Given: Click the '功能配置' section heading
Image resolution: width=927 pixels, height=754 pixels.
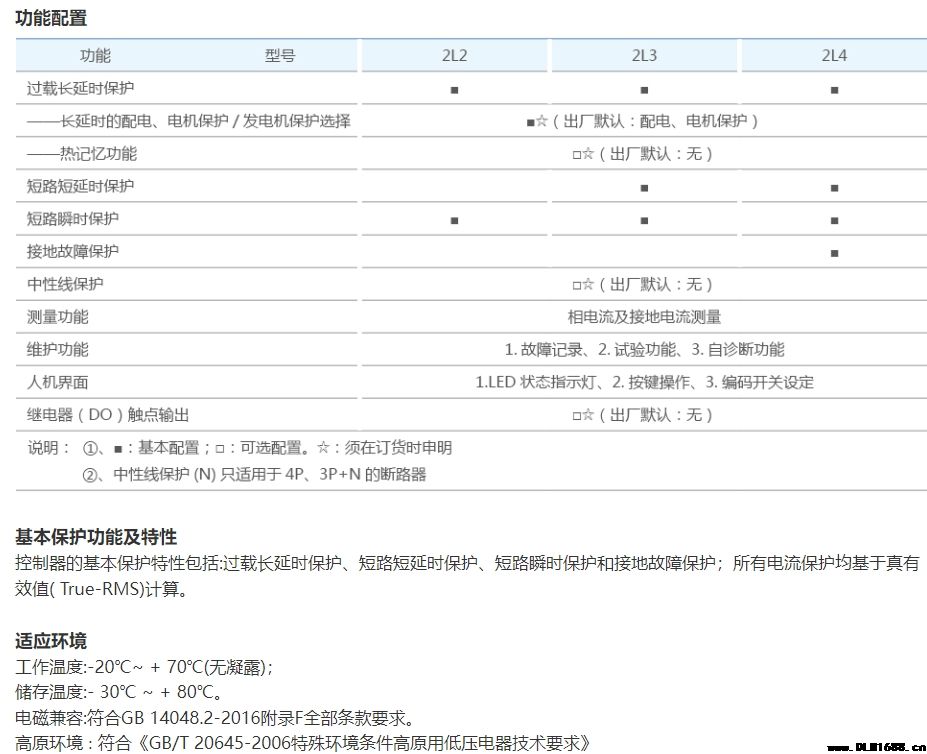Looking at the screenshot, I should pos(51,18).
